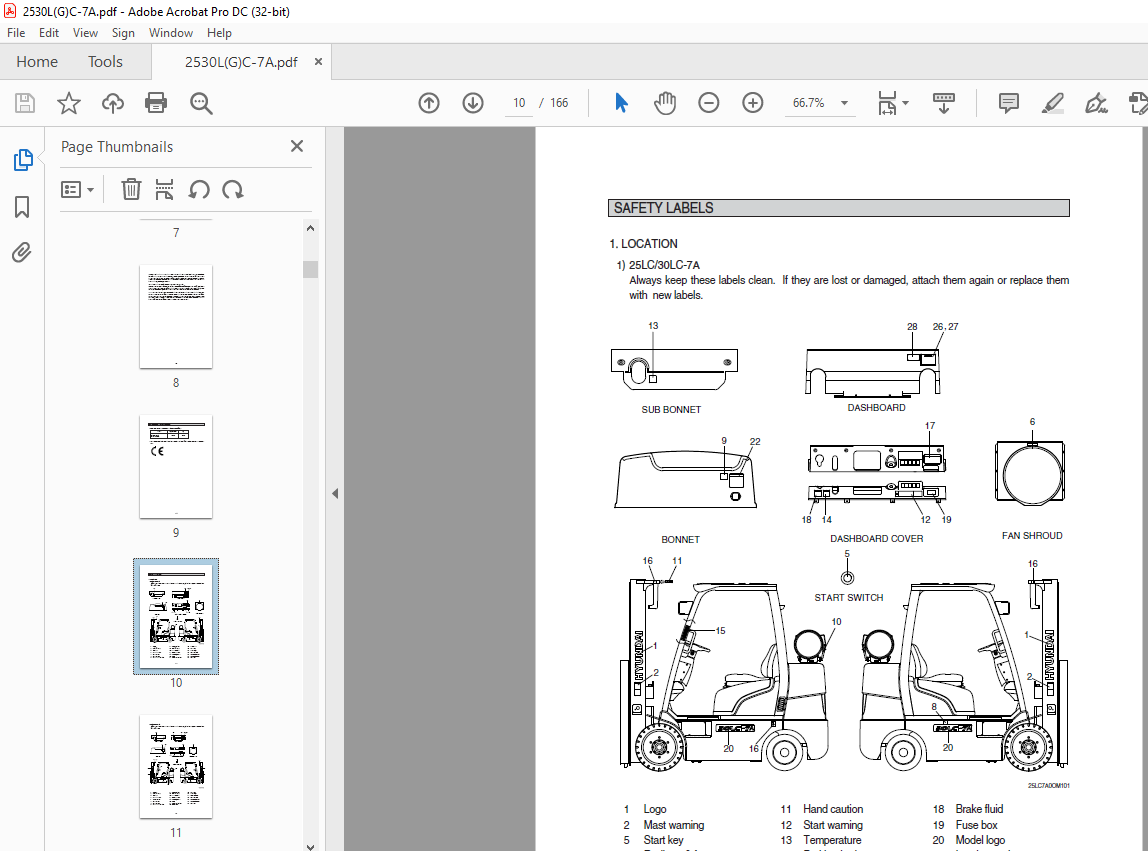Viewport: 1148px width, 851px height.
Task: Close the Page Thumbnails panel
Action: pyautogui.click(x=297, y=146)
